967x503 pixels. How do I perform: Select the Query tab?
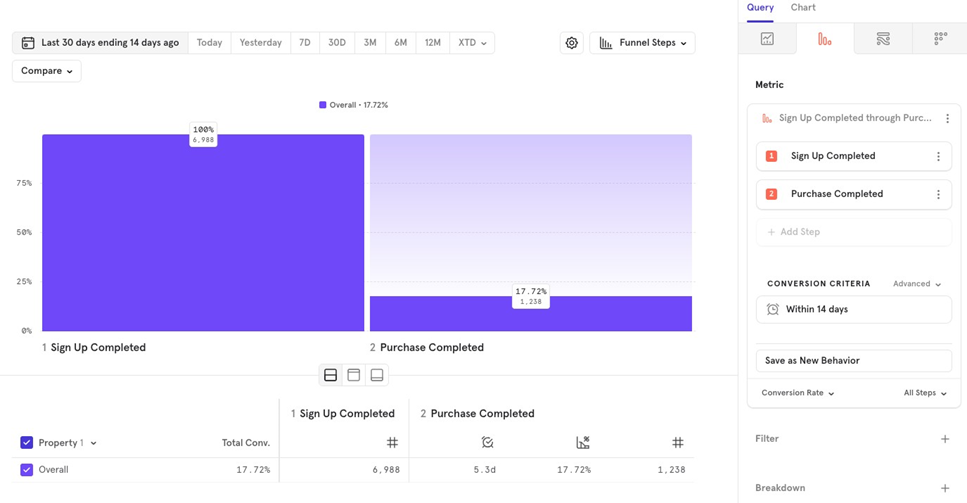[760, 8]
